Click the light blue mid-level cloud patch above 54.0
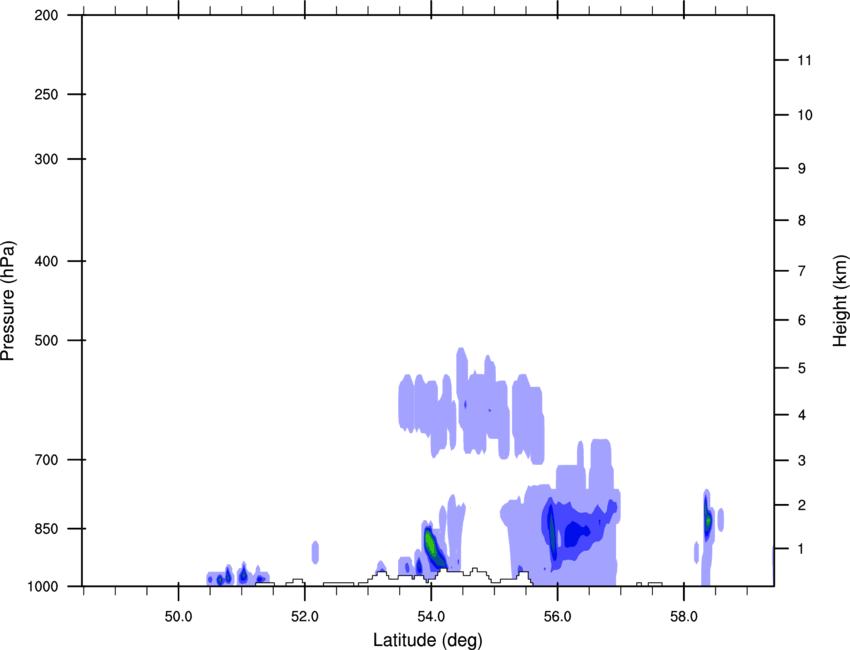 [470, 410]
